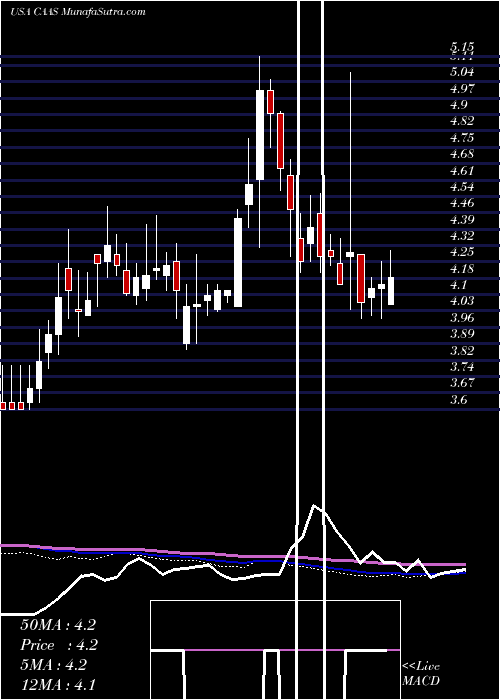Click the <<Live label
The image size is (500, 700).
pos(421,667)
